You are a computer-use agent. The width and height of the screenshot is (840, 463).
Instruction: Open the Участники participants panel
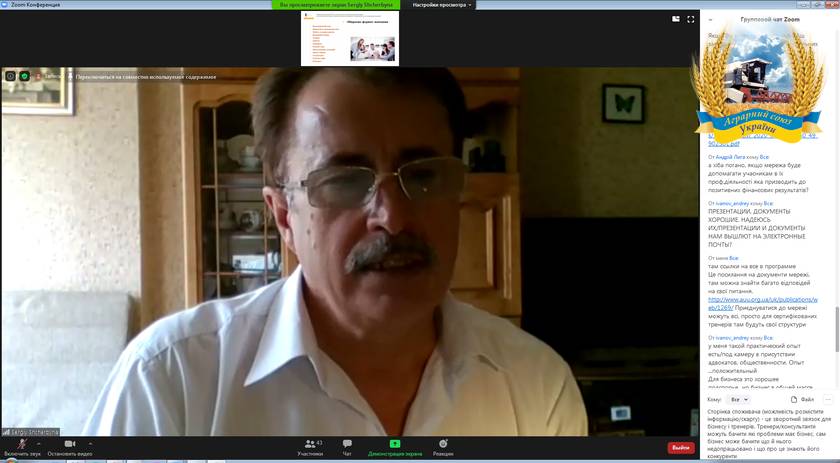click(310, 448)
